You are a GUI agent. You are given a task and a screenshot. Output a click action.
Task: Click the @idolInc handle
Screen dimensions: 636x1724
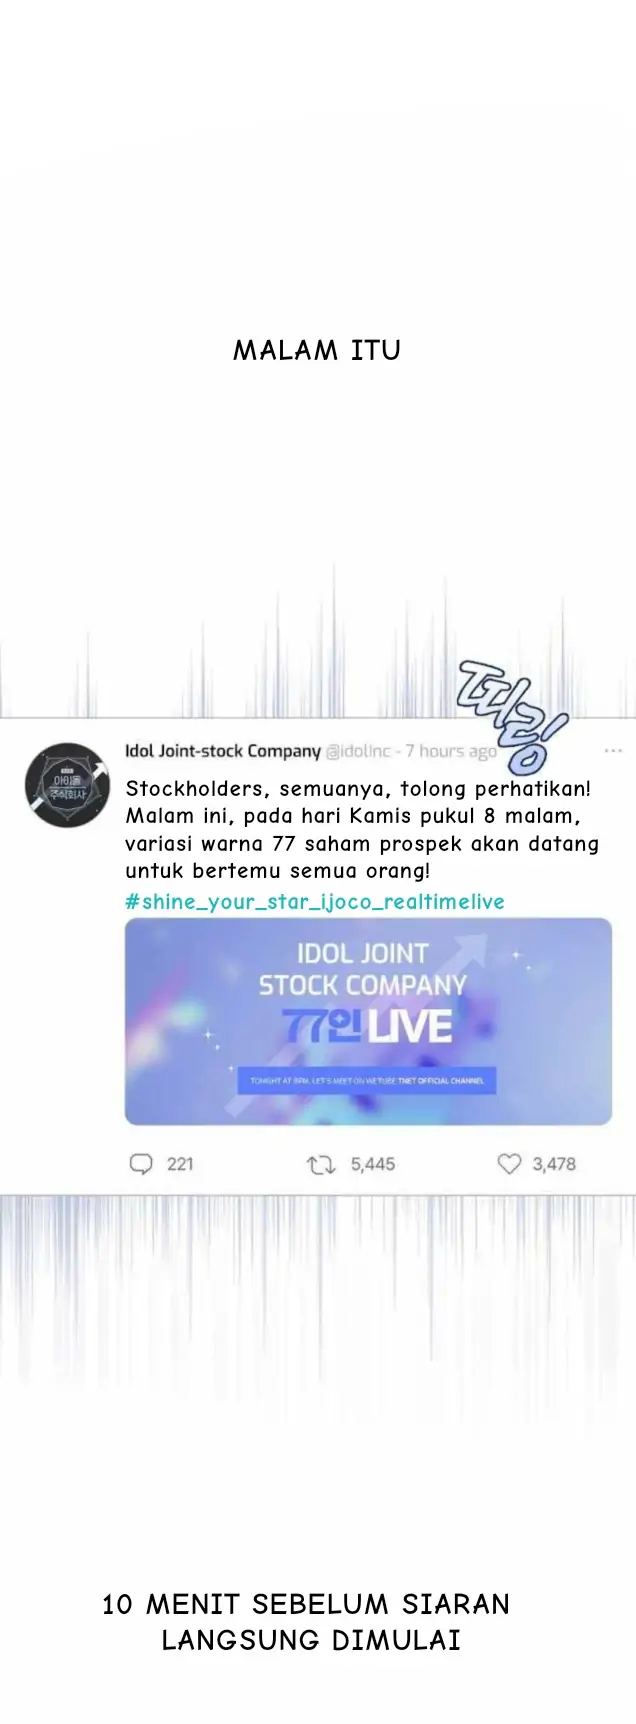point(358,751)
